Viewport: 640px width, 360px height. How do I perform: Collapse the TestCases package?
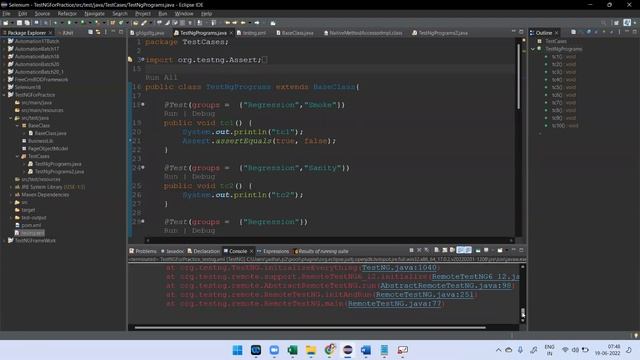point(18,156)
